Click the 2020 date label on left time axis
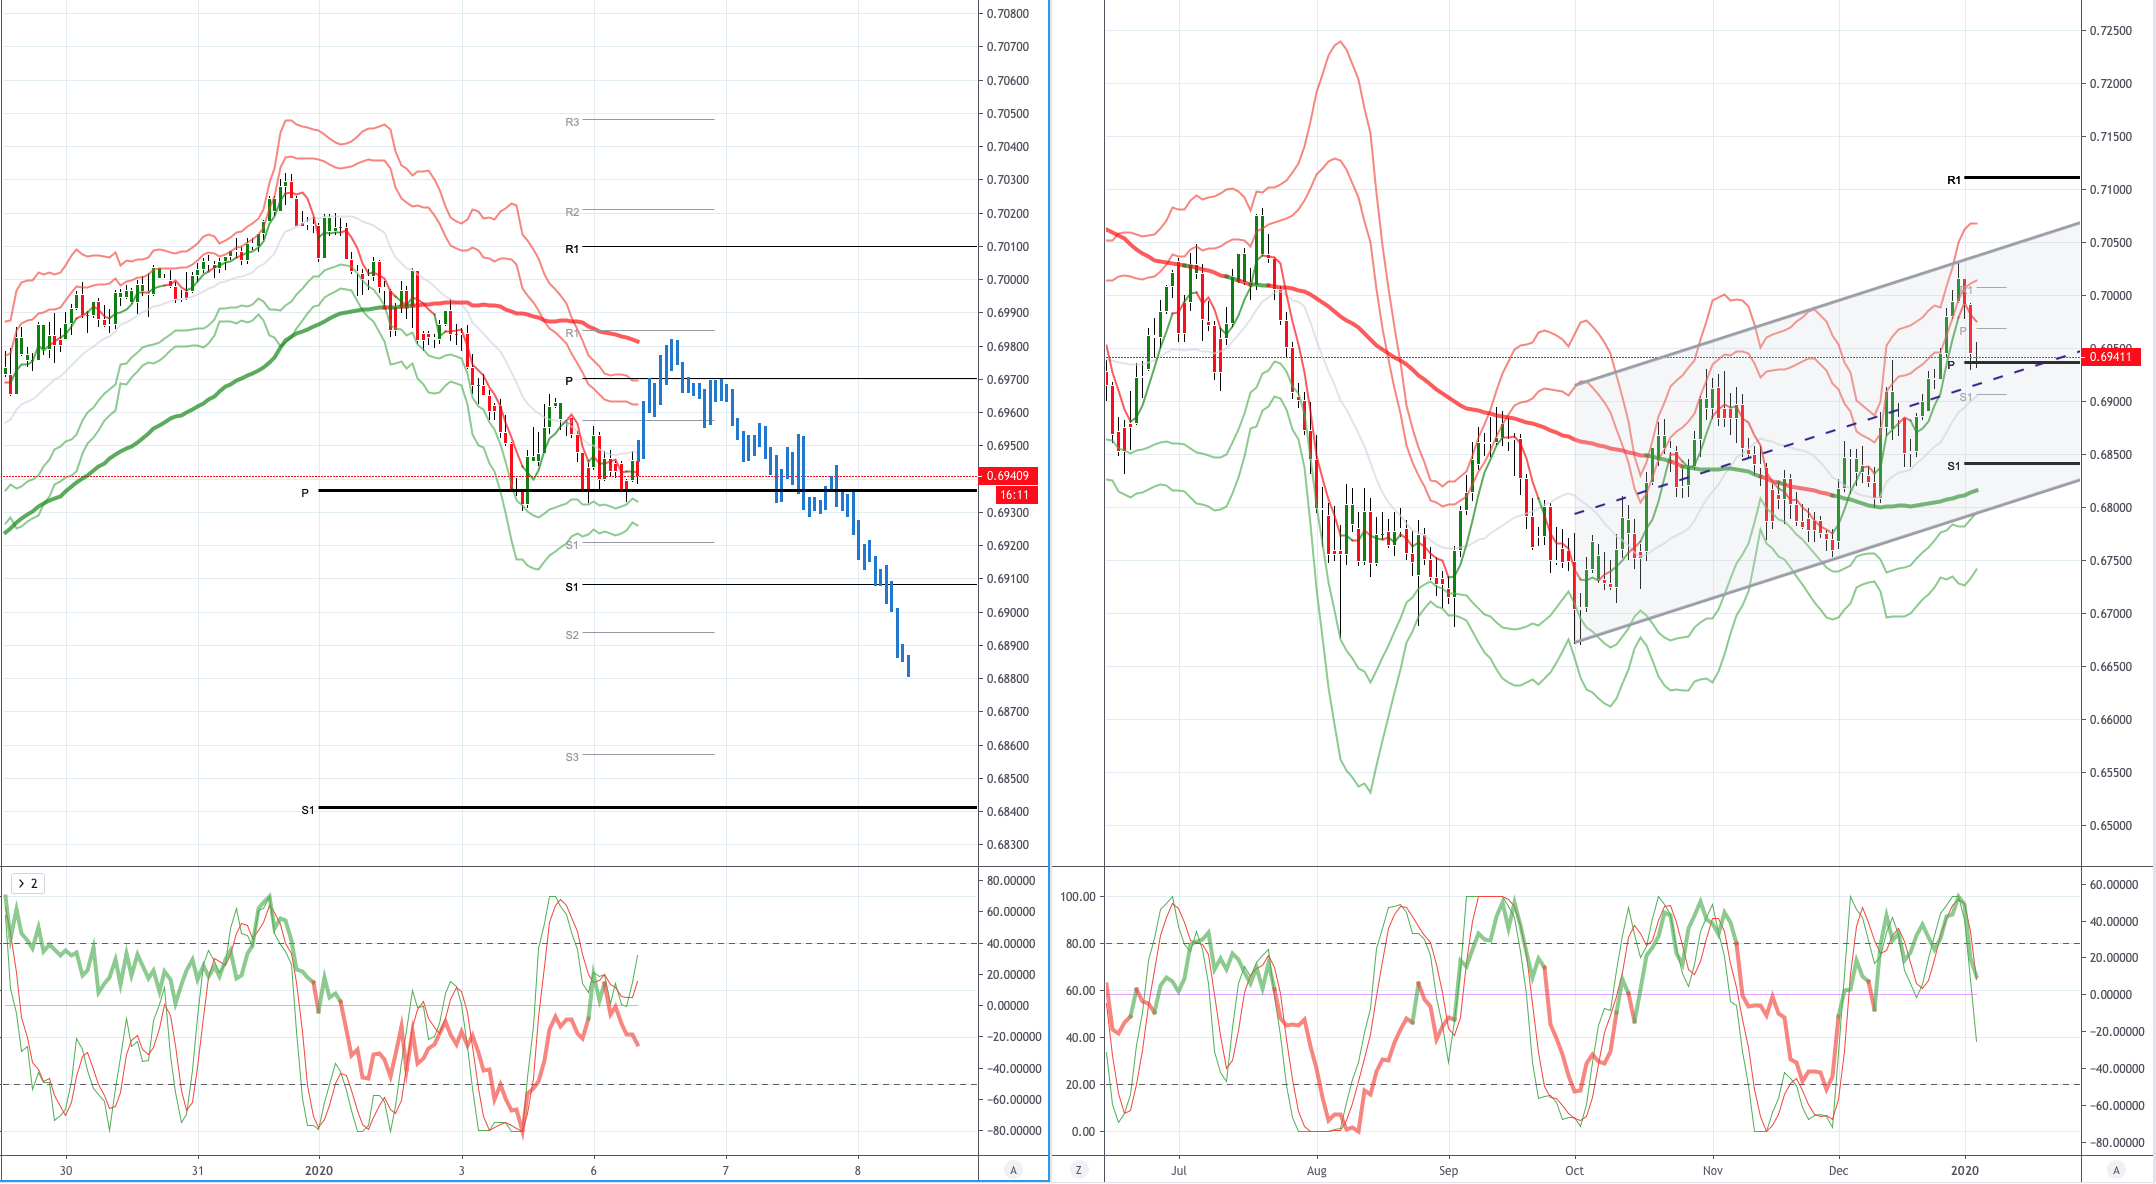 319,1170
